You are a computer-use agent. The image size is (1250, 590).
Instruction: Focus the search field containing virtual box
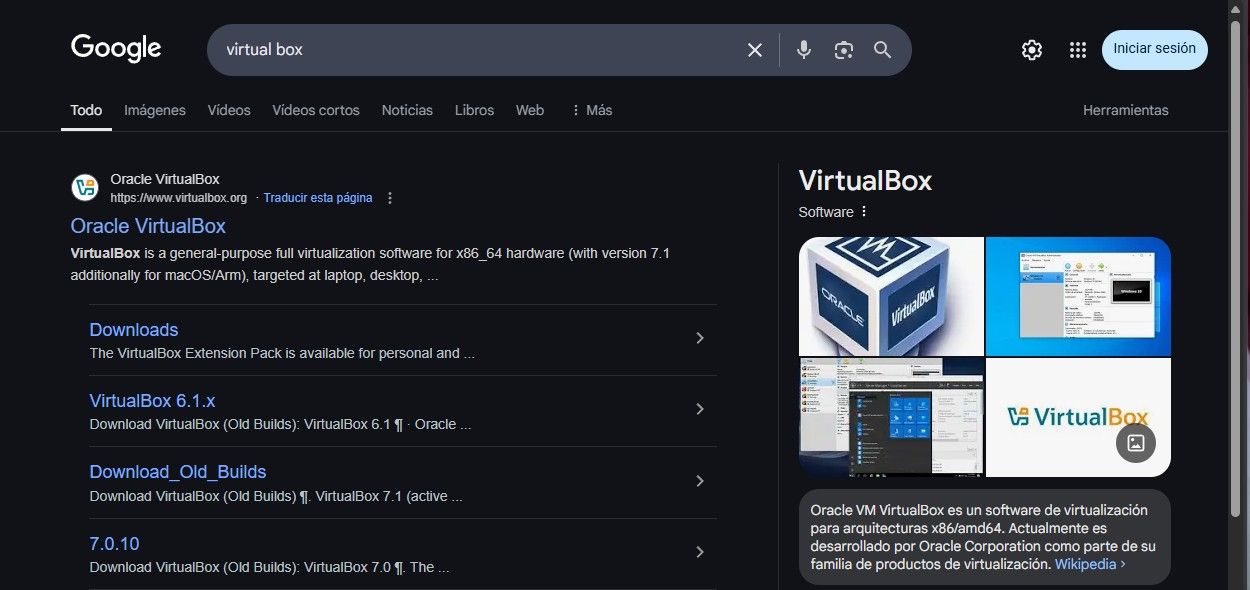(x=480, y=50)
